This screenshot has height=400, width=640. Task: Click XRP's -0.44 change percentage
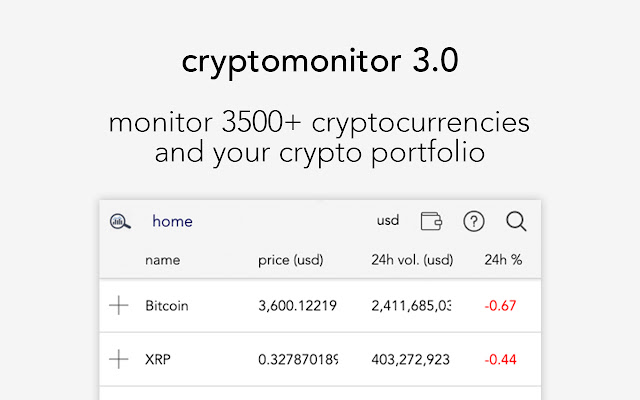pos(500,360)
